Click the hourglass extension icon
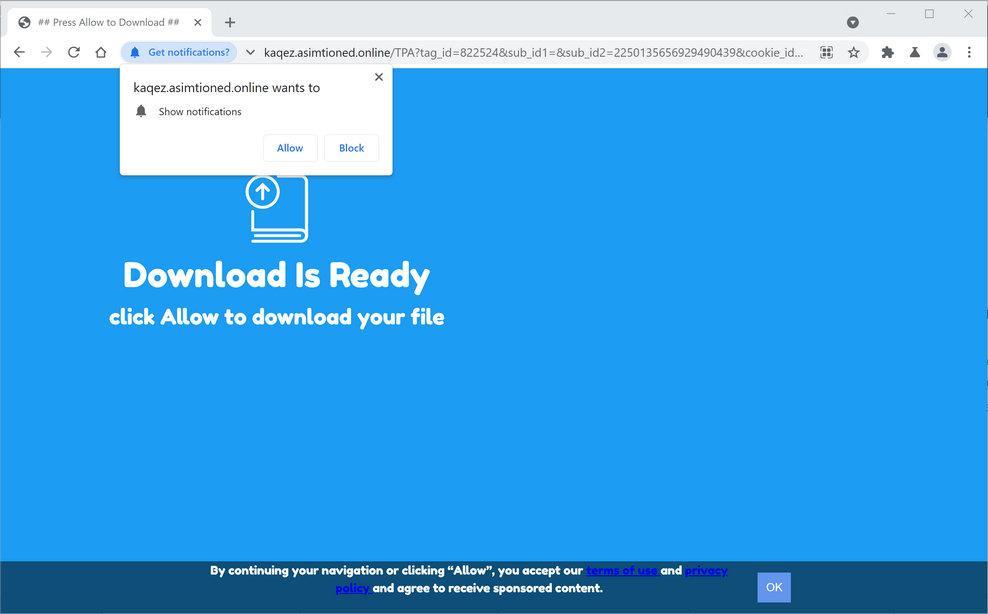Screen dimensions: 988x614 [x=914, y=52]
